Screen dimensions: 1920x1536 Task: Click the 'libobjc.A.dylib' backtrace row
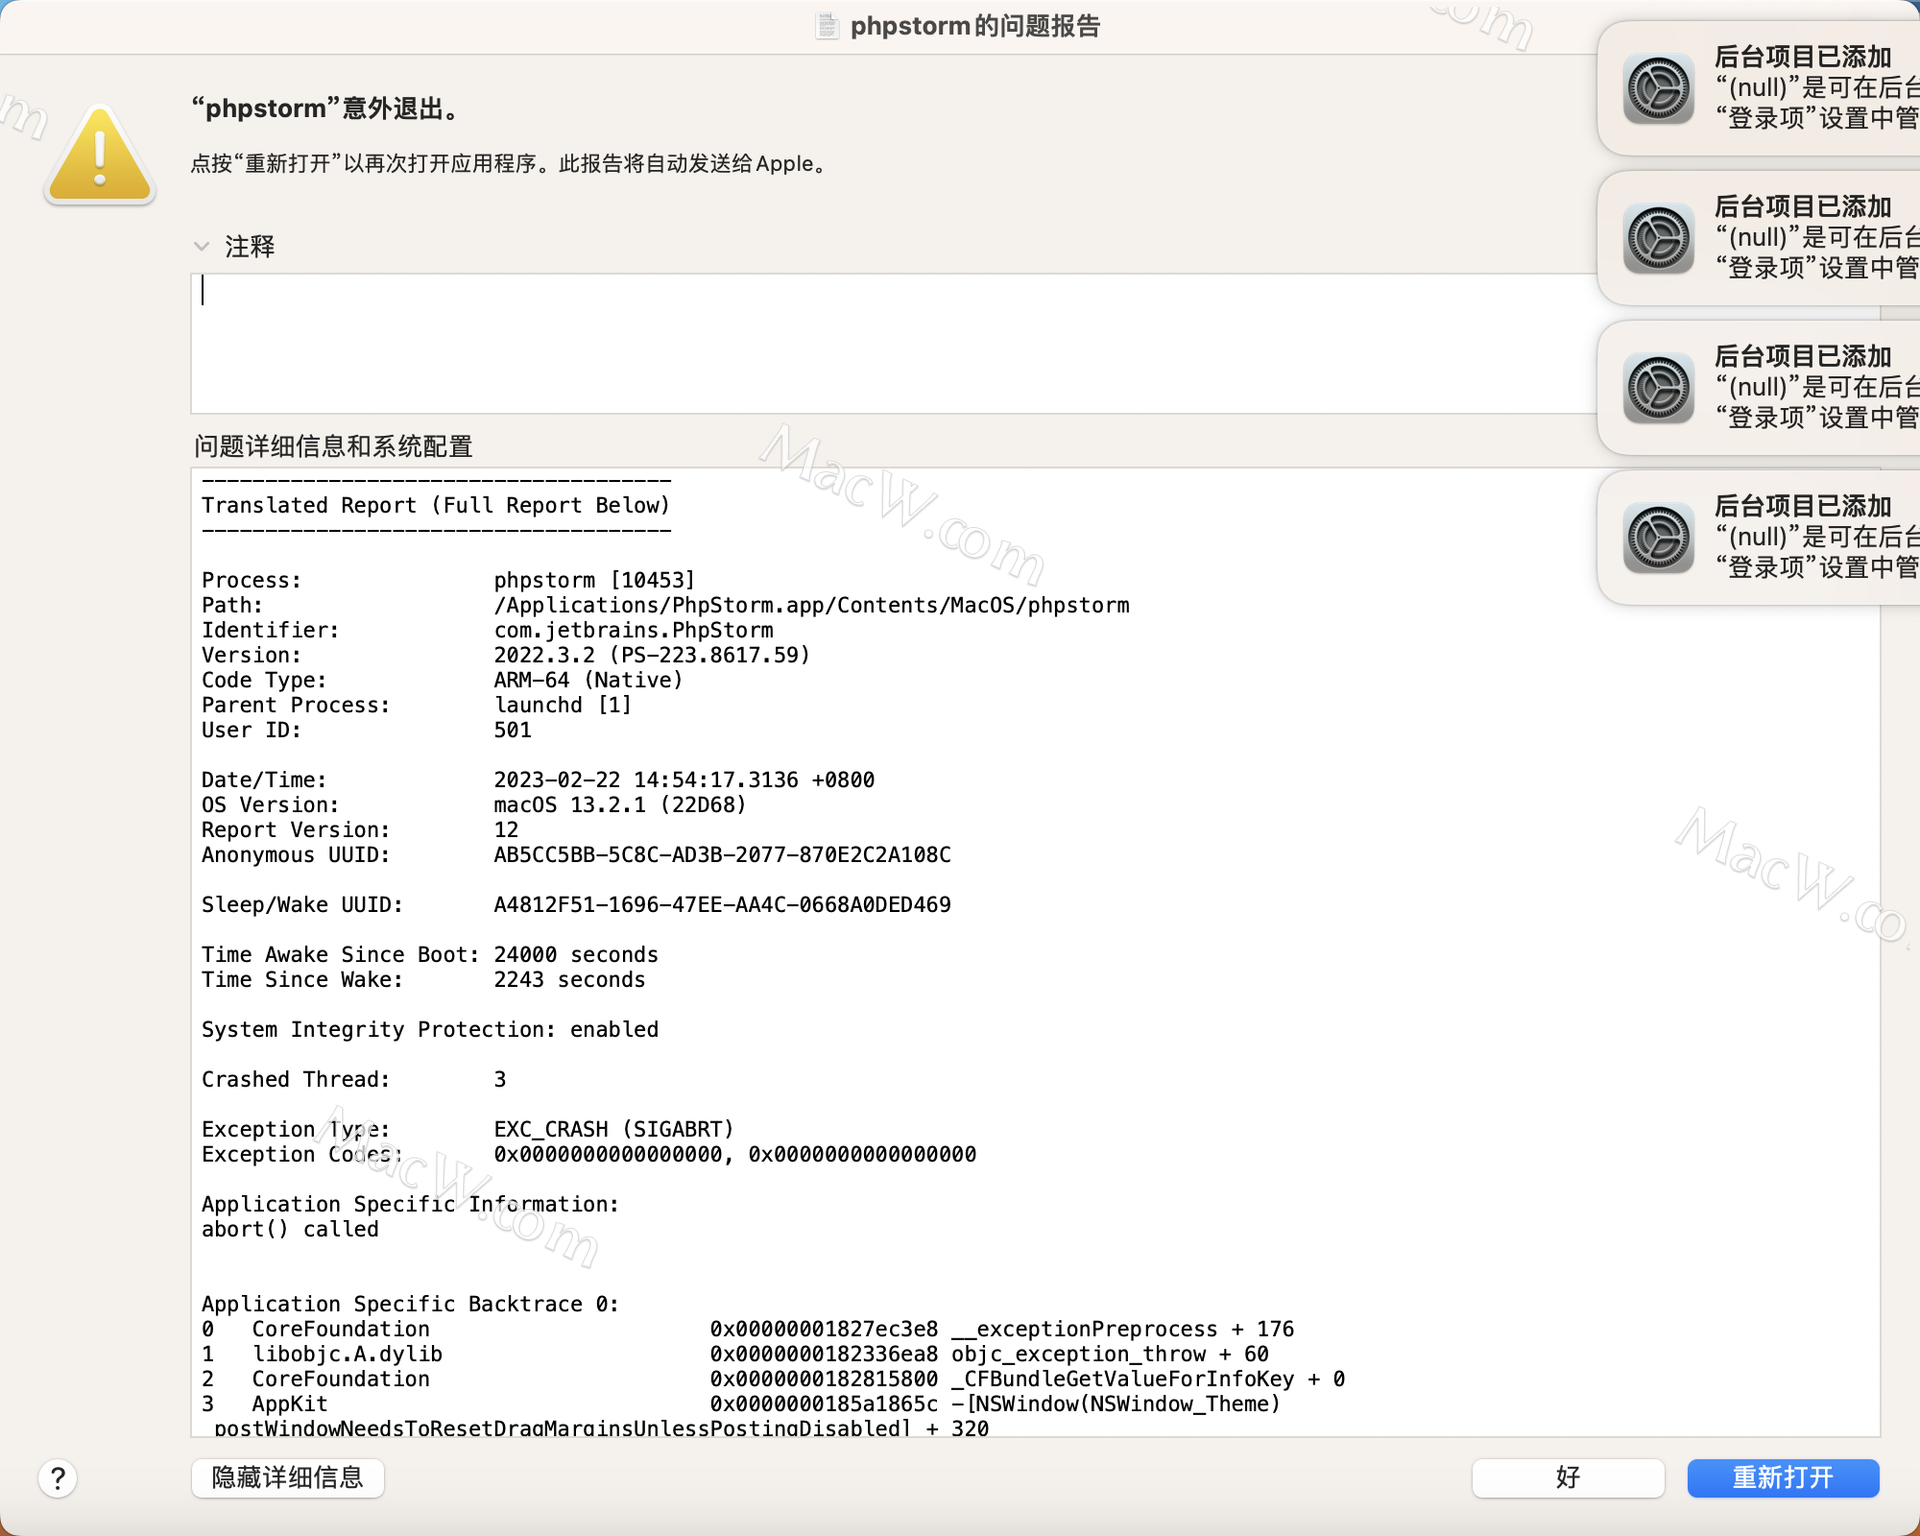click(x=735, y=1356)
